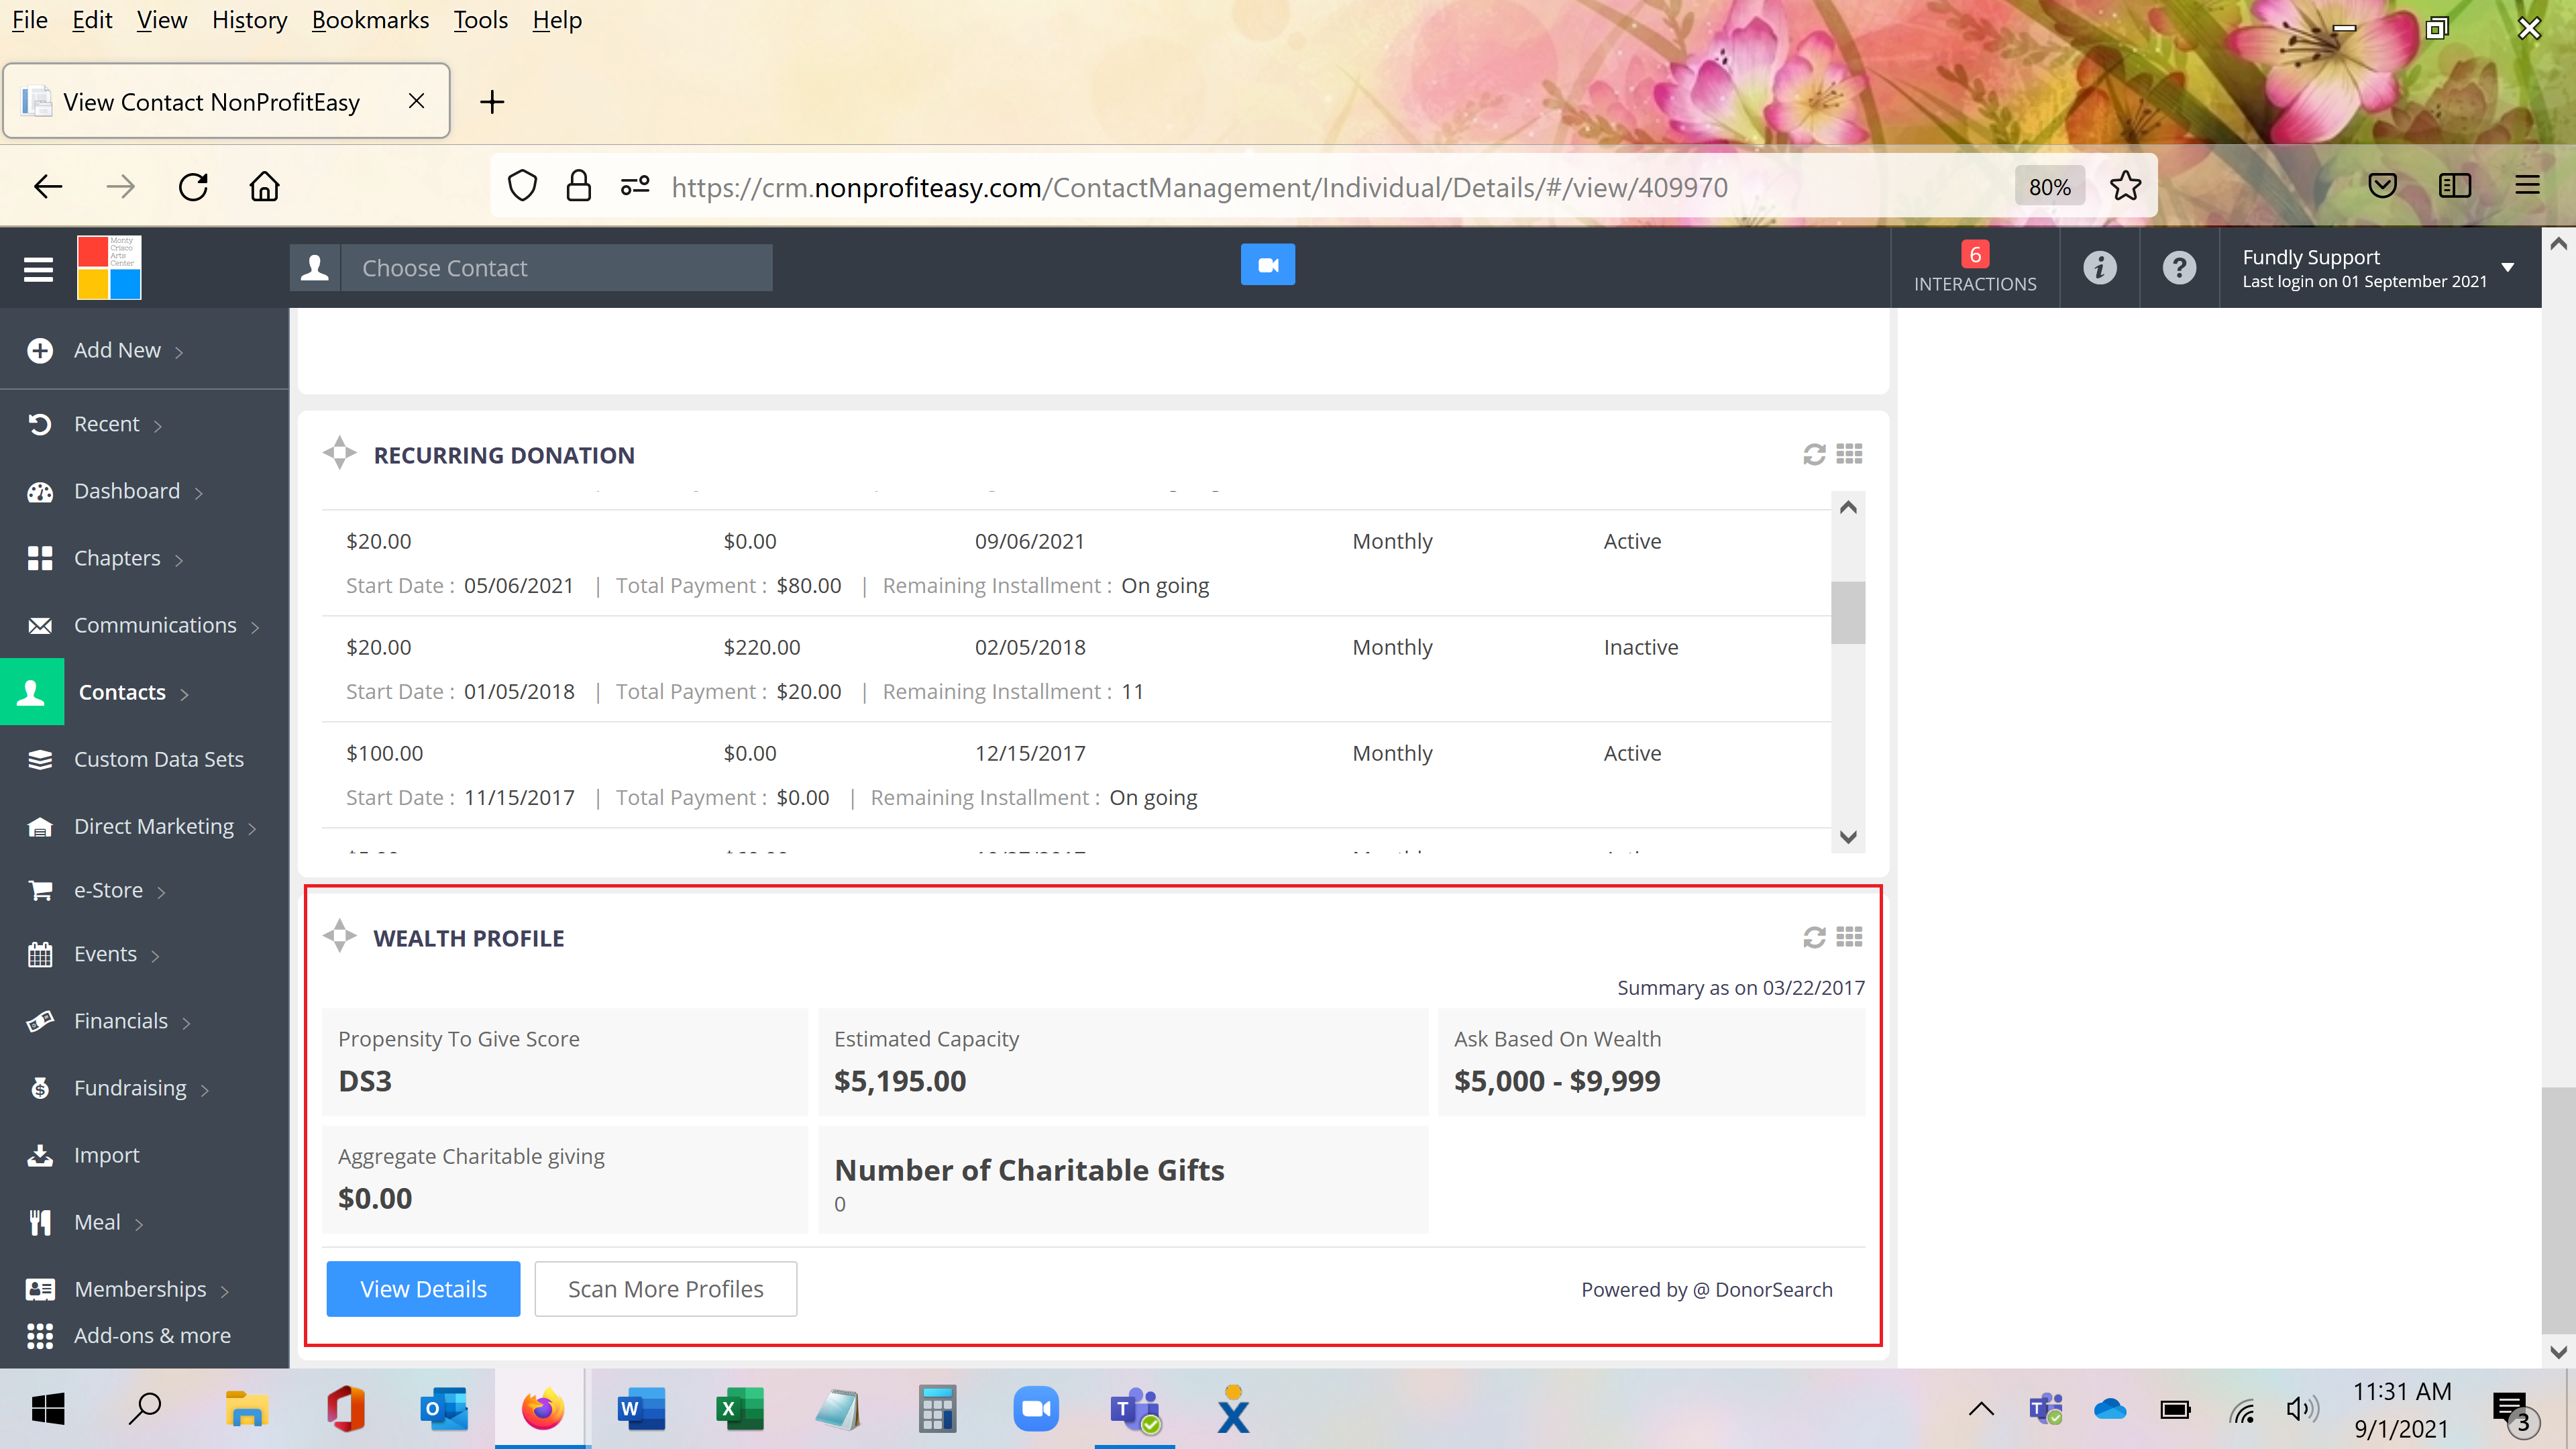Refresh the Recurring Donation panel
Screen dimensions: 2576x1449
1814,455
